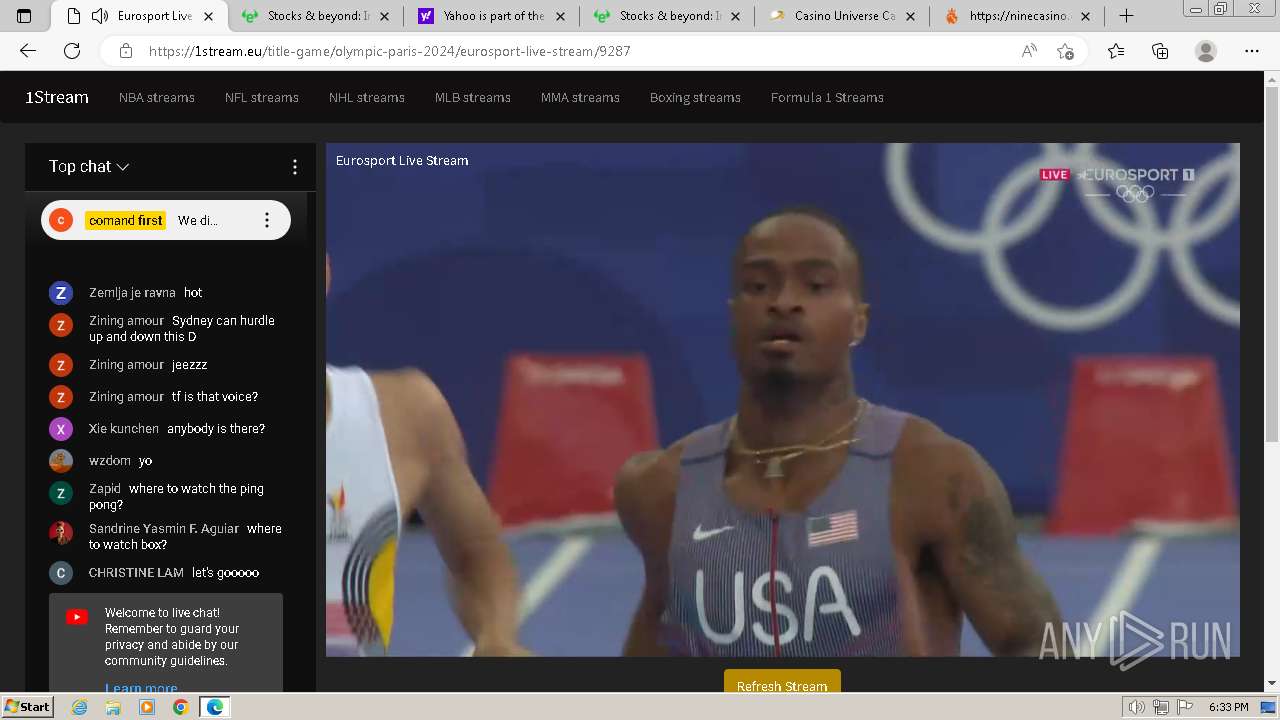1280x720 pixels.
Task: Open File Explorer from the taskbar
Action: pyautogui.click(x=113, y=707)
